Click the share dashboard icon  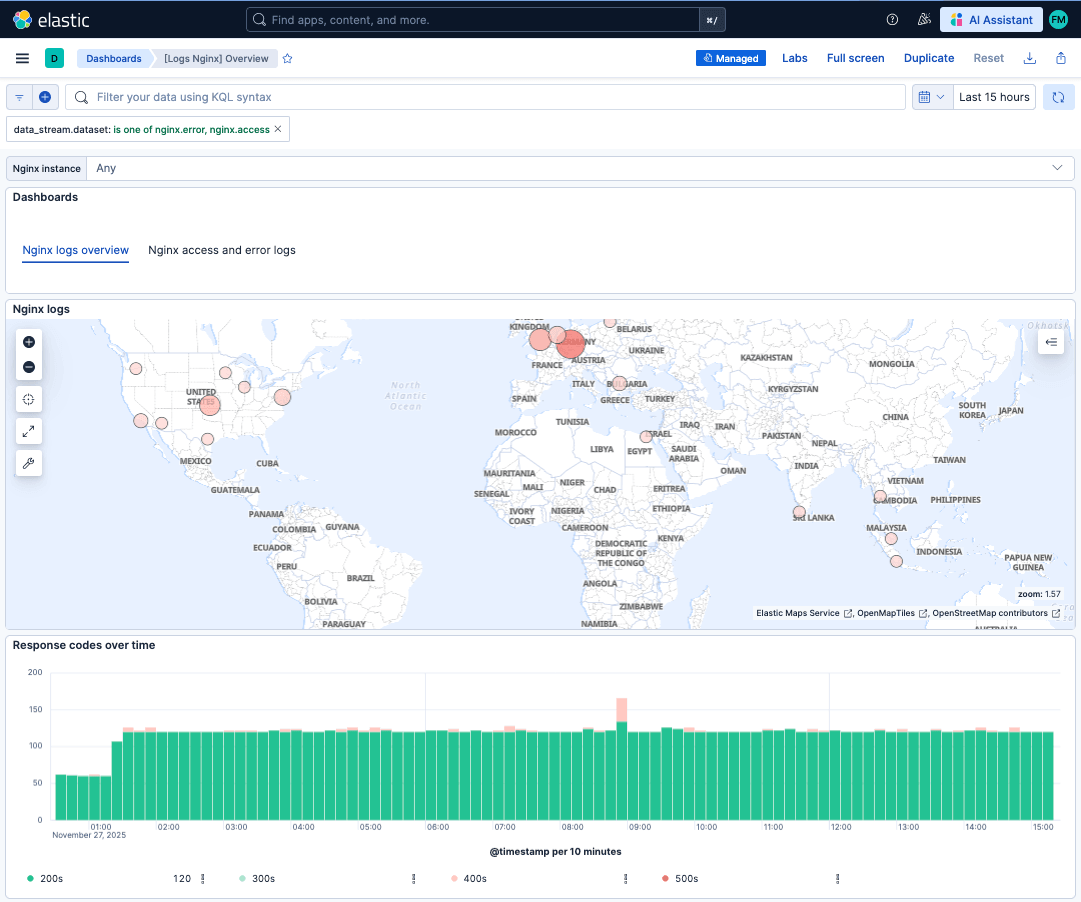(1061, 58)
